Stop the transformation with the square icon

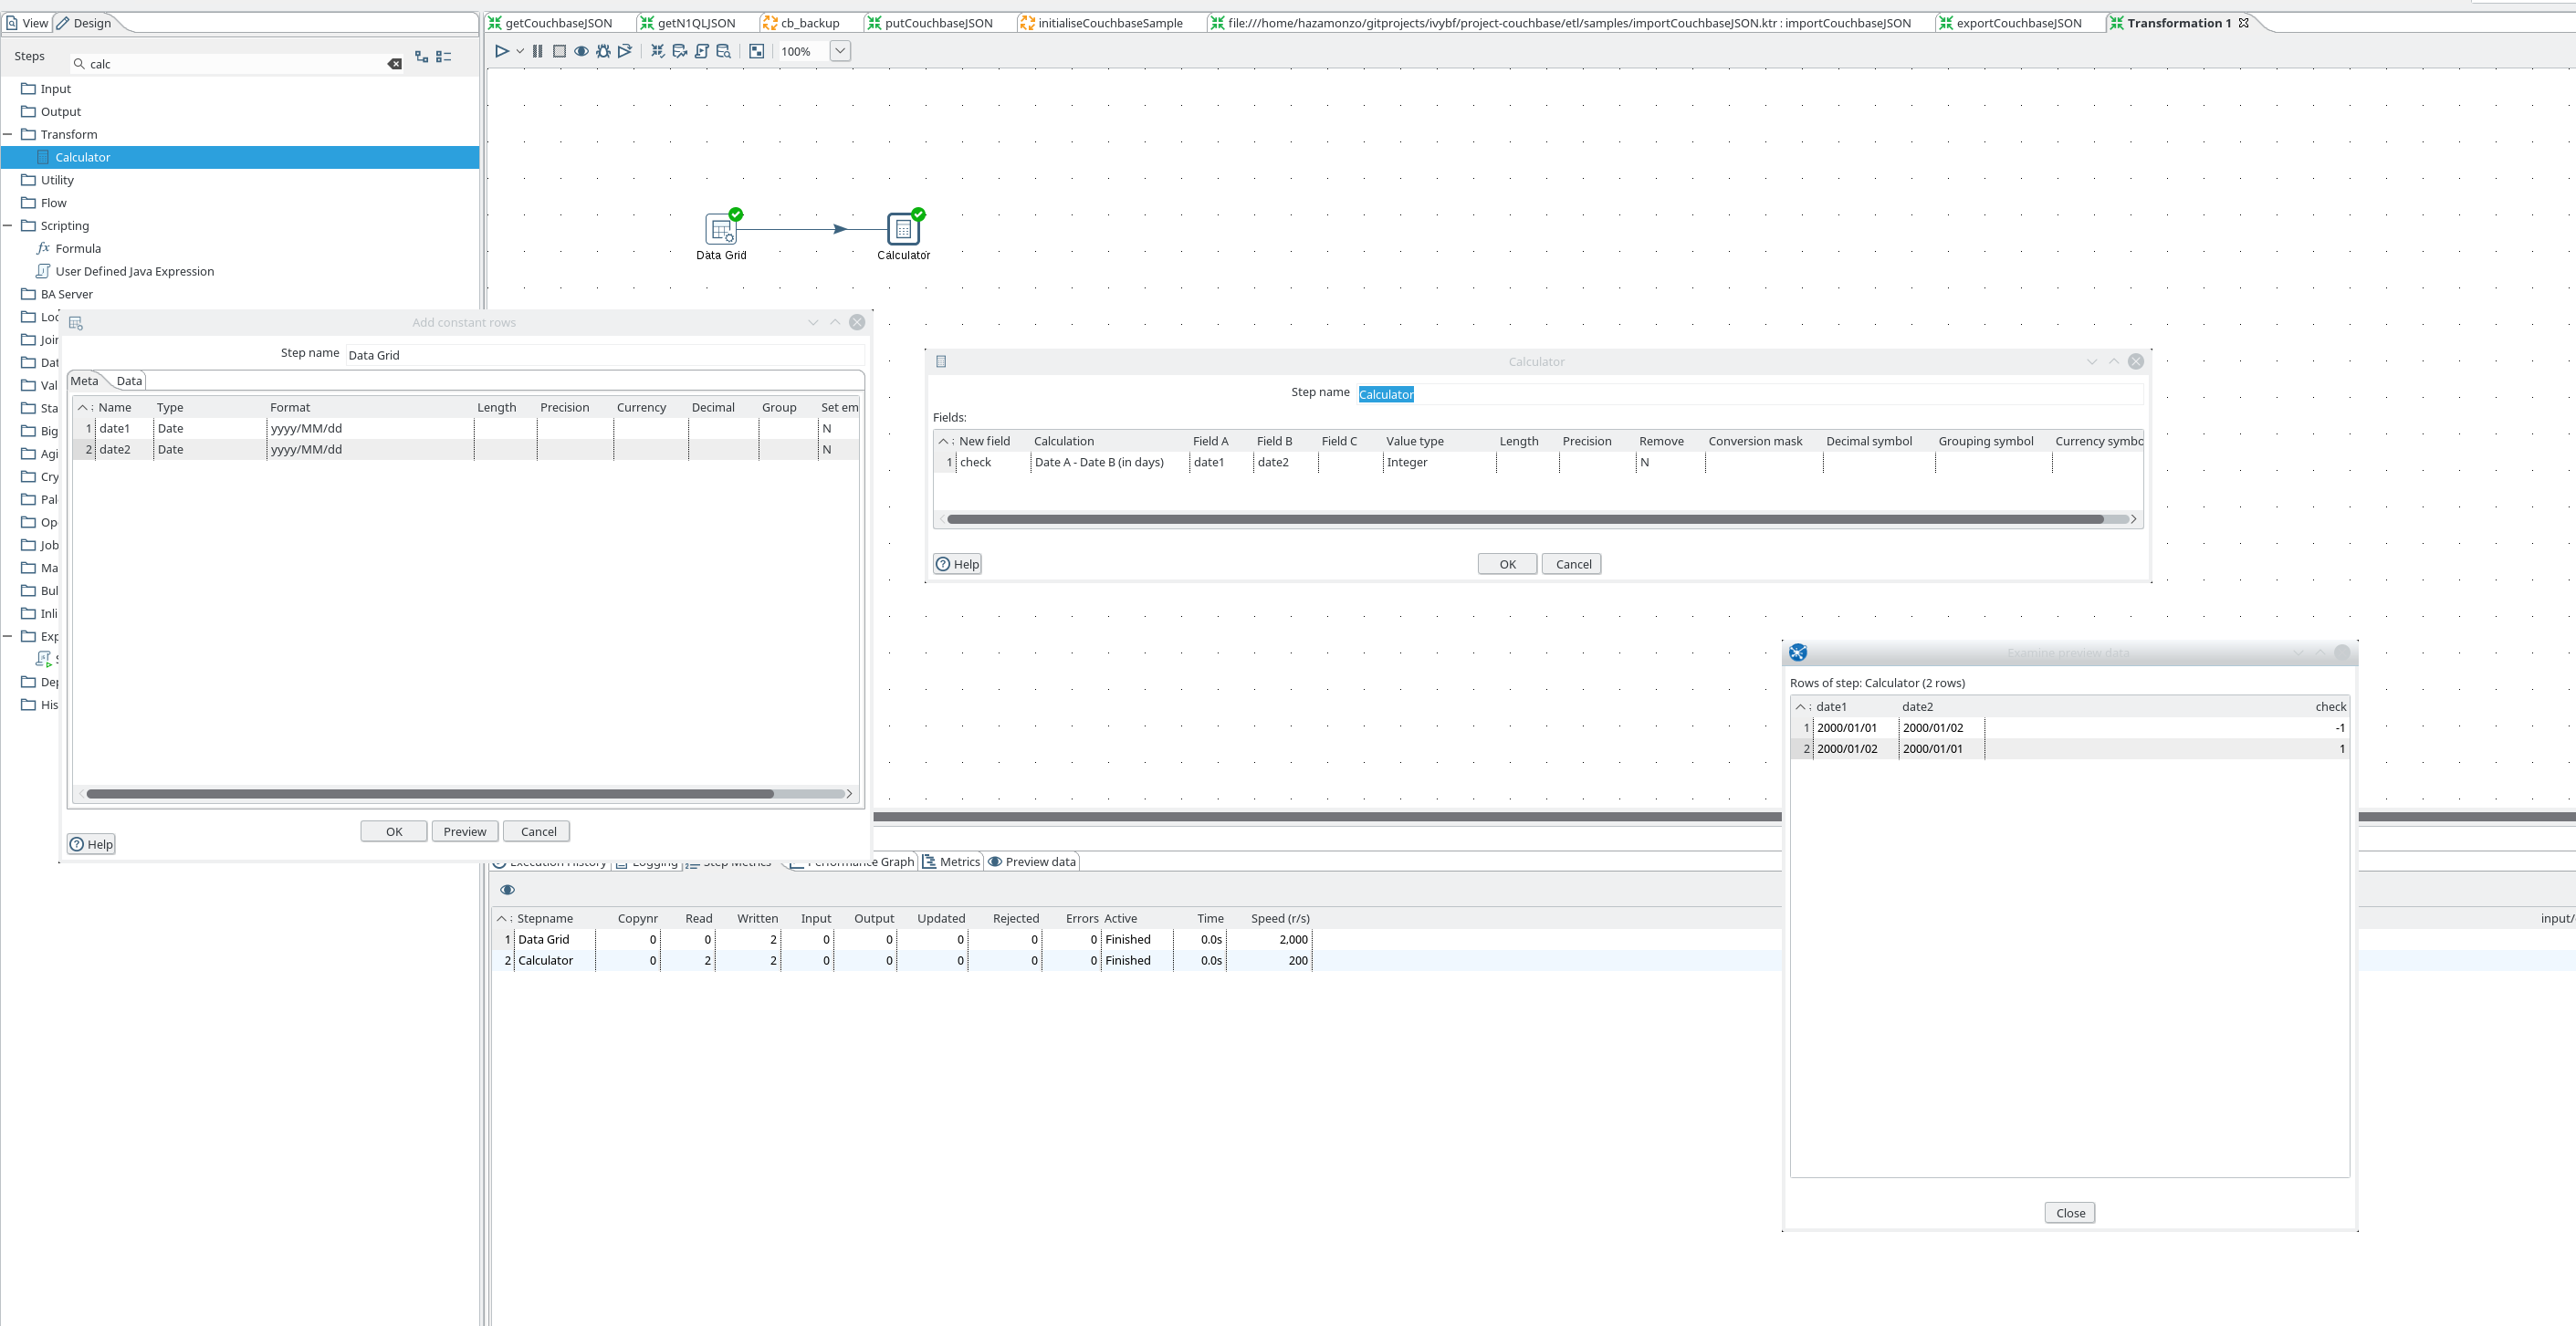click(559, 51)
